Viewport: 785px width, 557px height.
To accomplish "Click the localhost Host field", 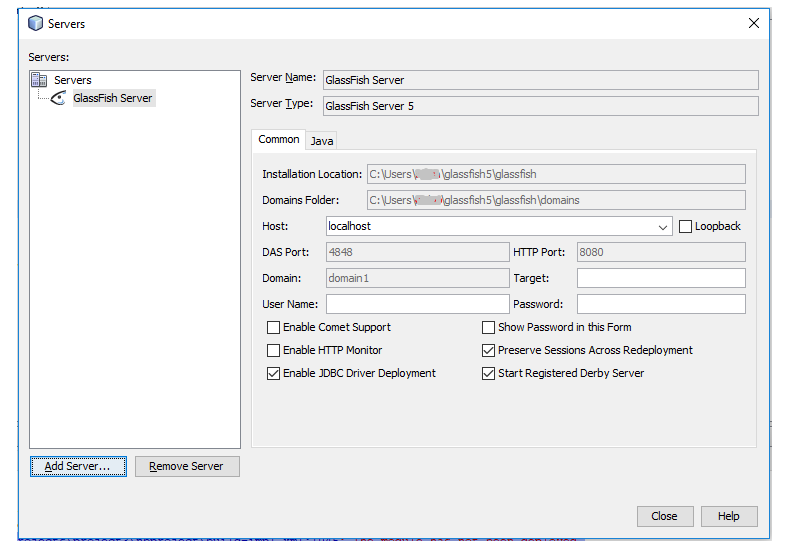I will [x=499, y=226].
